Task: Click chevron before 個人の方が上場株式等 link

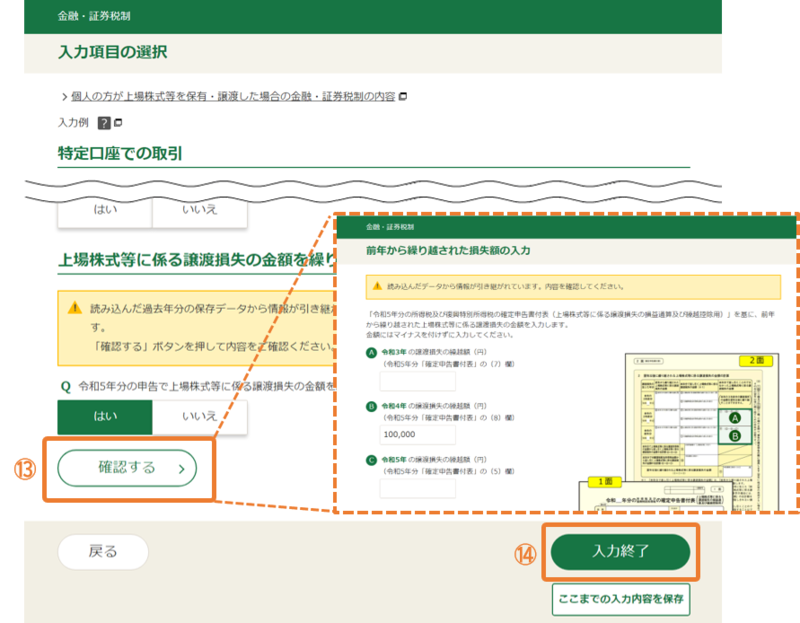Action: pos(63,97)
